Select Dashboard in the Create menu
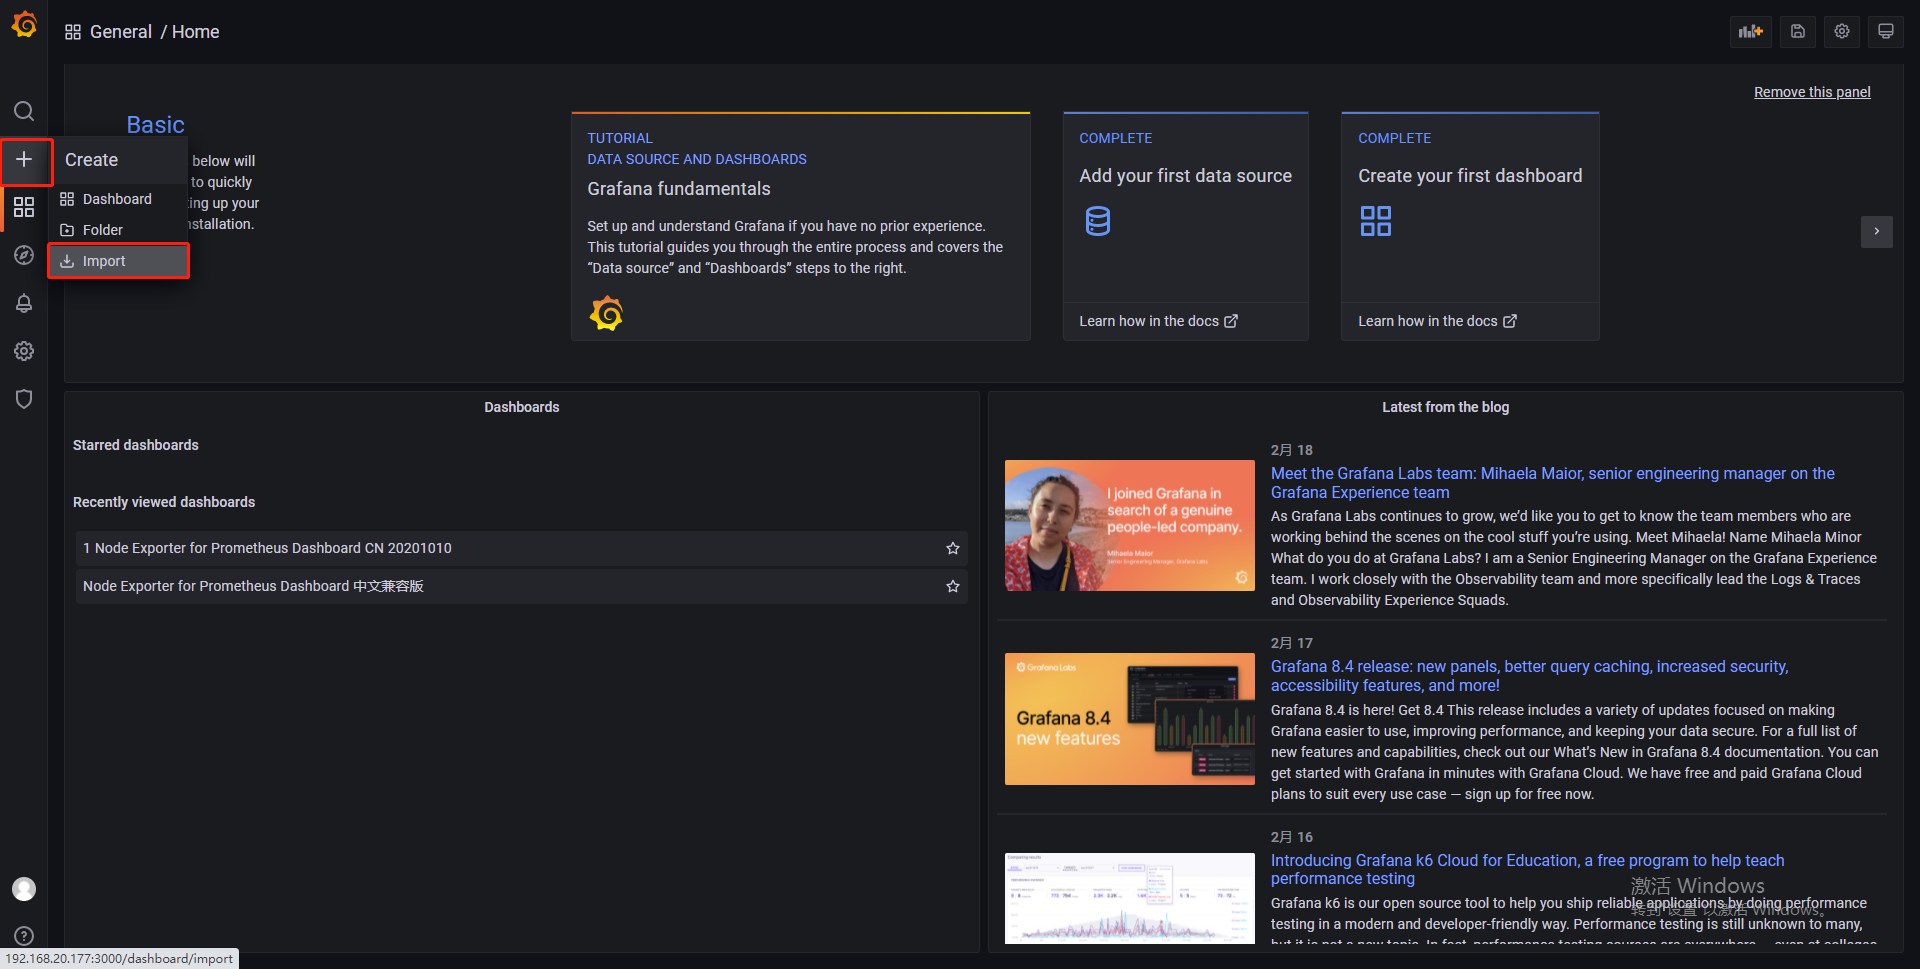This screenshot has width=1920, height=969. (118, 199)
